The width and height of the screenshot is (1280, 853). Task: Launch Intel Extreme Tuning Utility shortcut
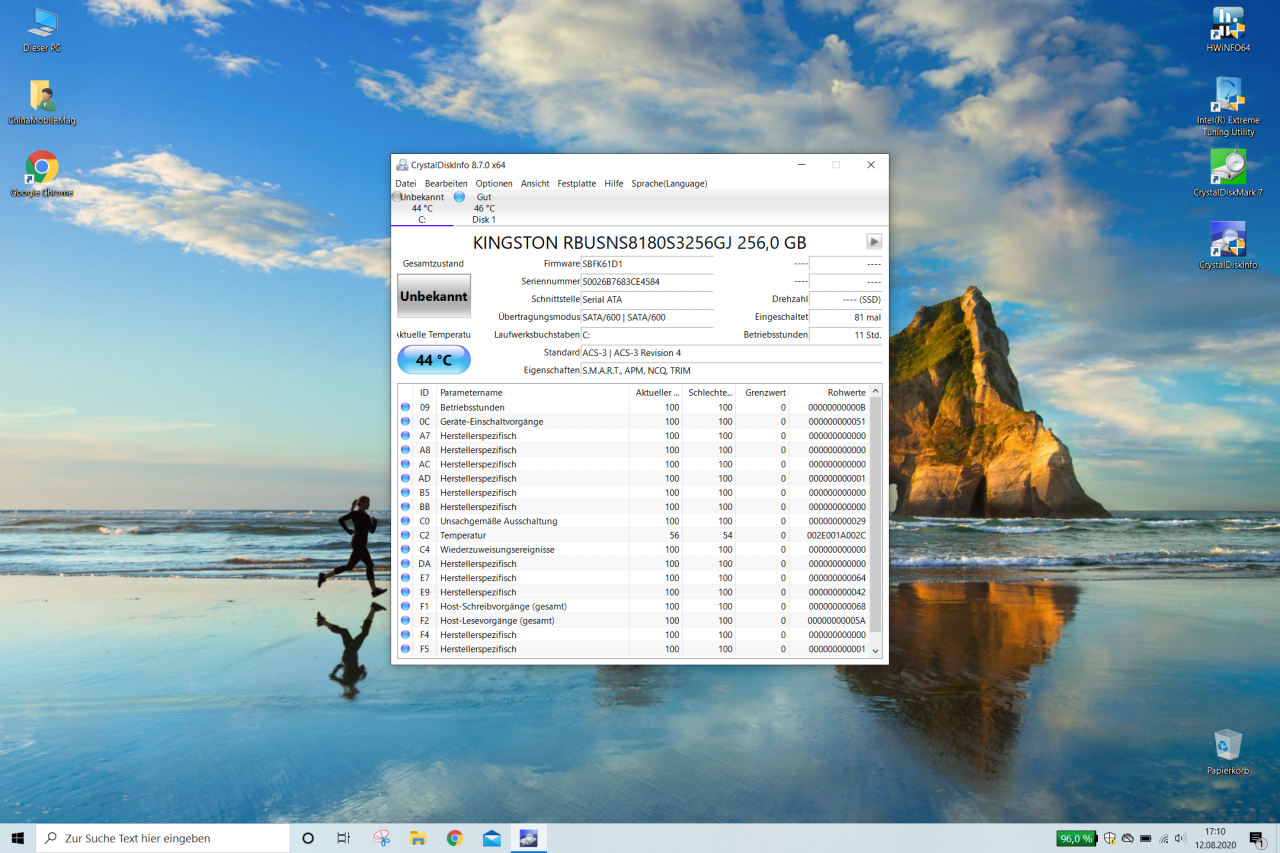coord(1228,107)
